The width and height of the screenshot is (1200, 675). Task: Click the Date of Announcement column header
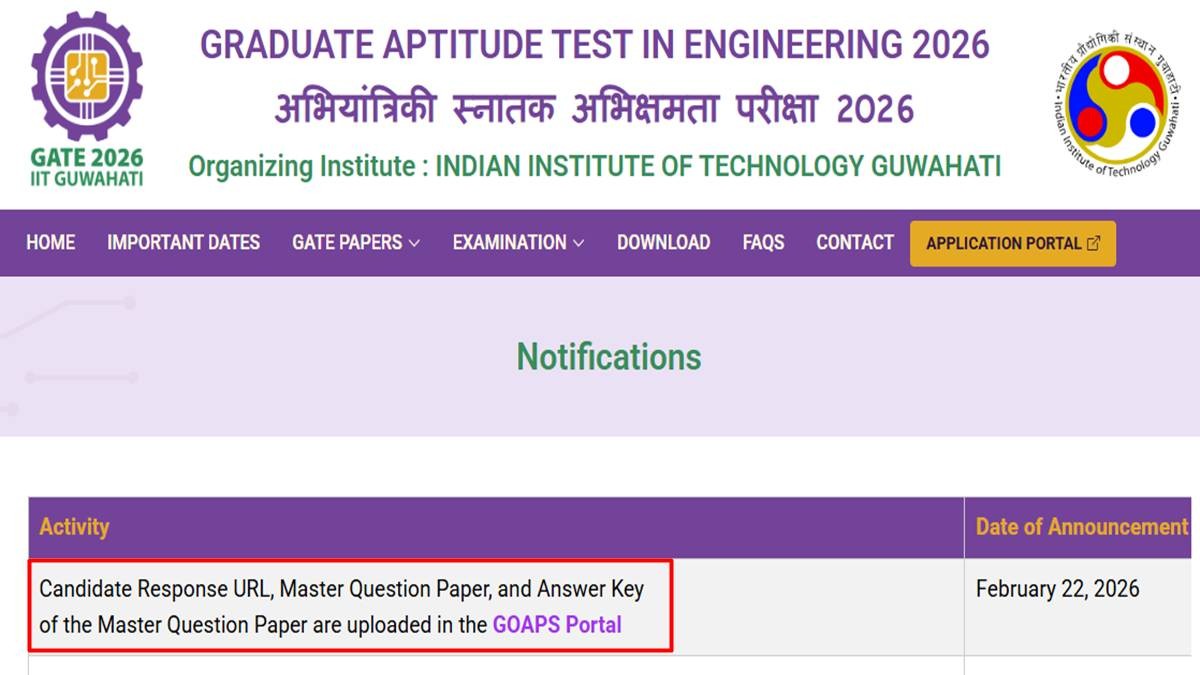[1082, 527]
